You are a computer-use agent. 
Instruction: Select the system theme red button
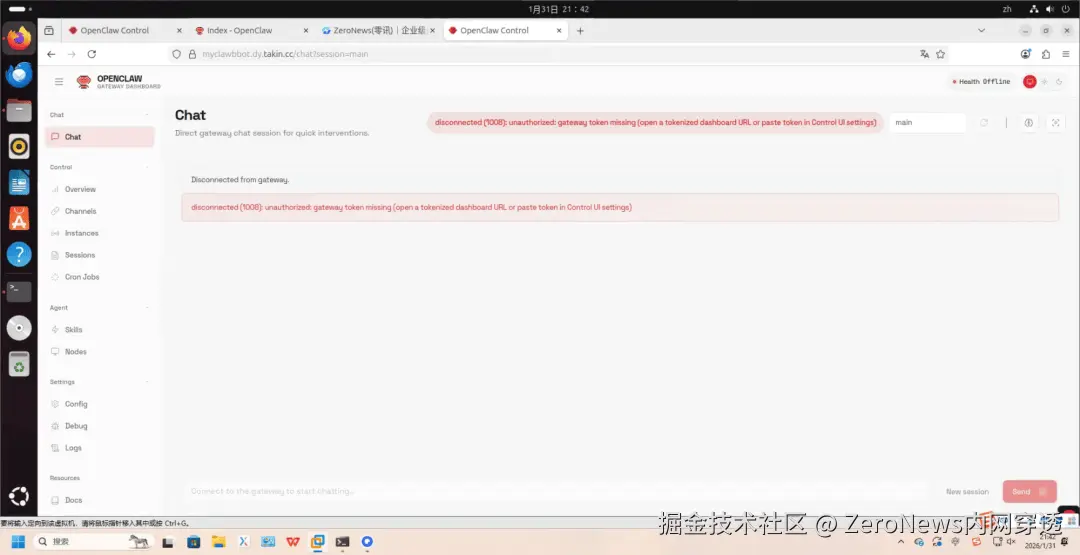[x=1030, y=82]
